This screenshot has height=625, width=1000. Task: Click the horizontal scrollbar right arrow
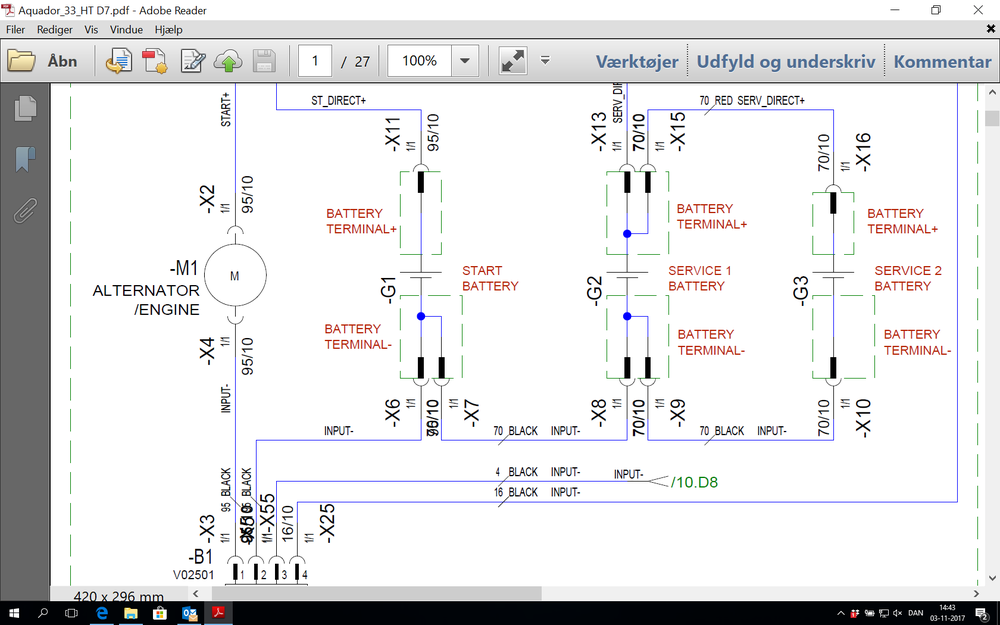tap(976, 593)
